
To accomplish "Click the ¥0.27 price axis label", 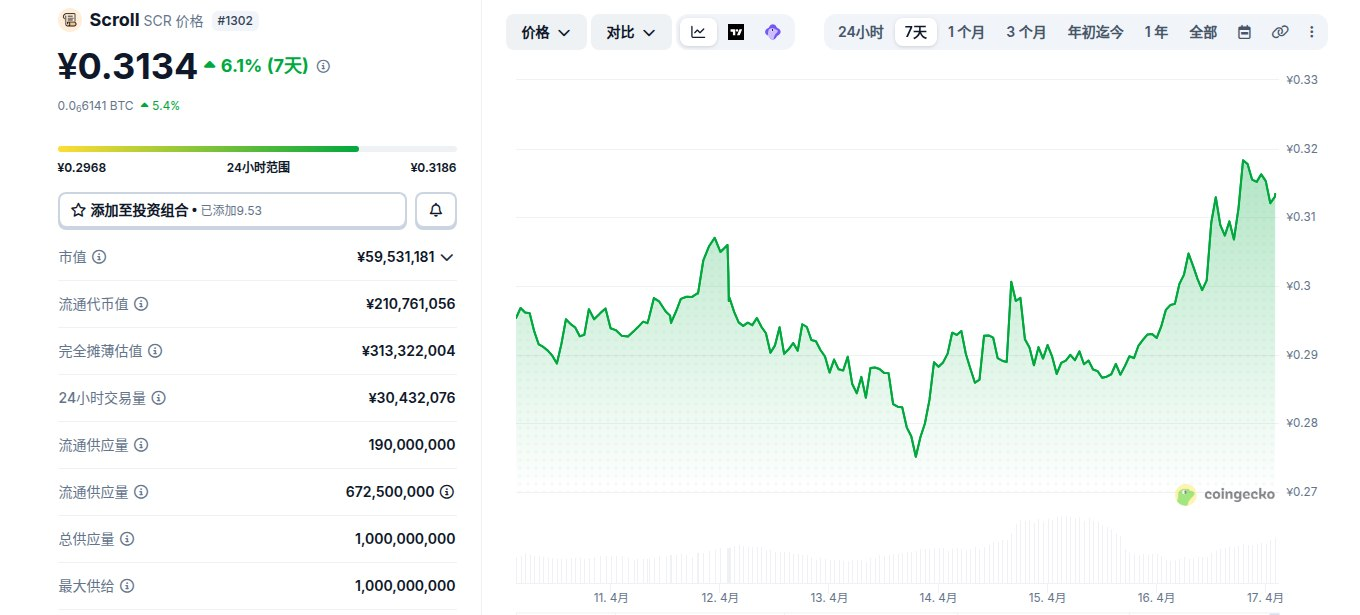I will click(1301, 491).
